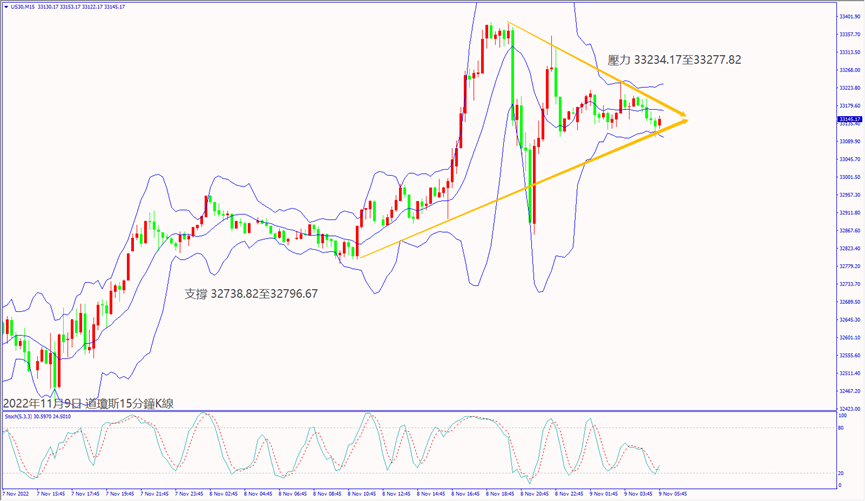This screenshot has width=865, height=501.
Task: Click the 8 Nov 16:45 time label
Action: pyautogui.click(x=466, y=494)
